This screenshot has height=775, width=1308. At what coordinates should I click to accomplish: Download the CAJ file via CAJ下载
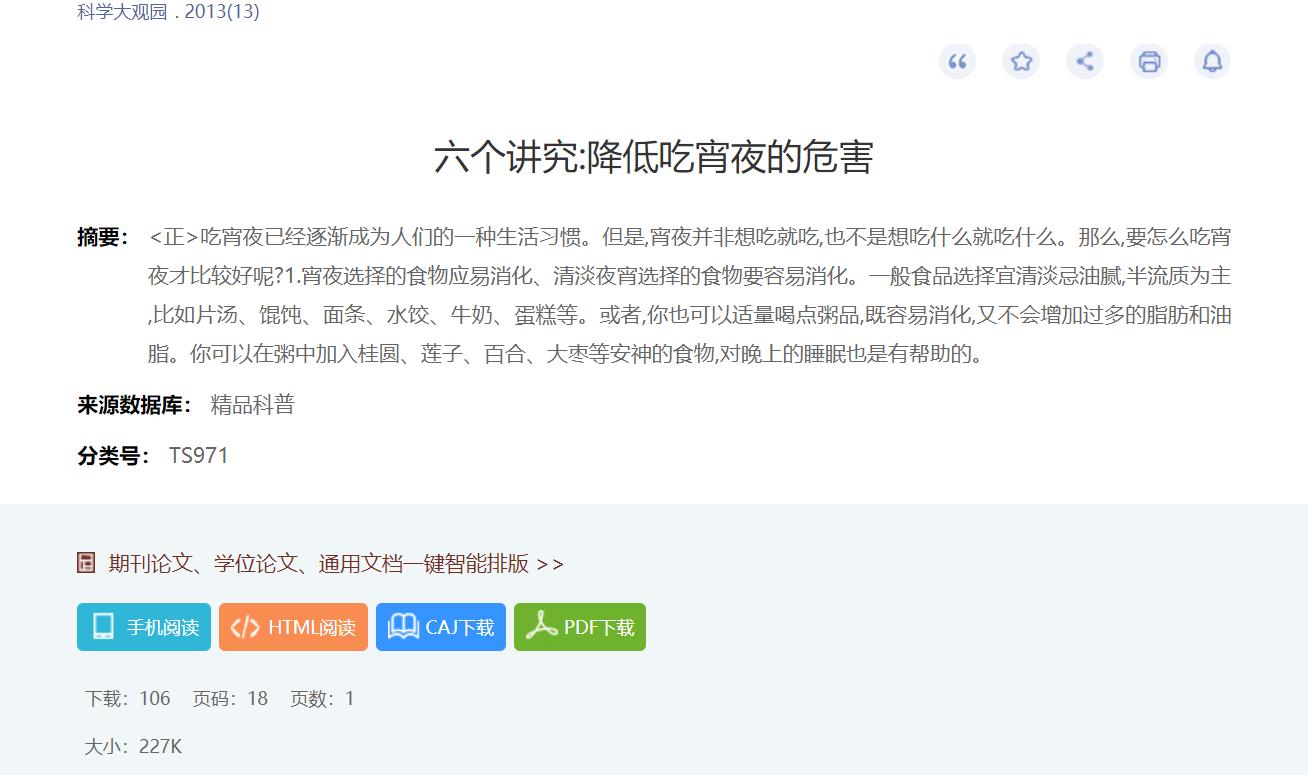(x=440, y=627)
